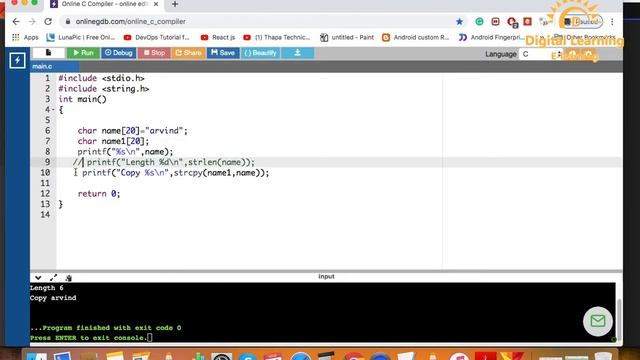Open Chrome's three-dot menu
The height and width of the screenshot is (360, 640).
tap(612, 22)
